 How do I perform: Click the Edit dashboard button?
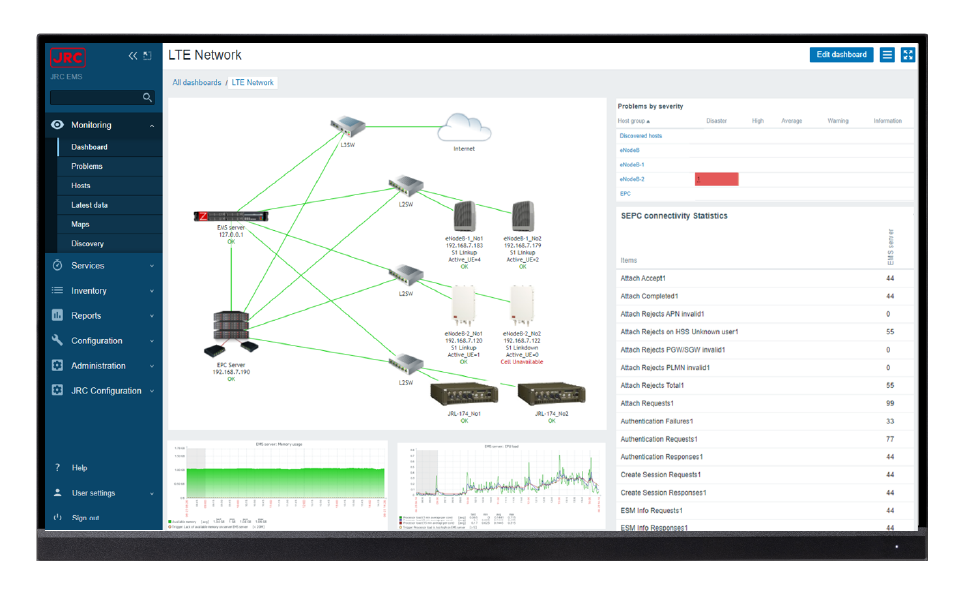pyautogui.click(x=841, y=55)
